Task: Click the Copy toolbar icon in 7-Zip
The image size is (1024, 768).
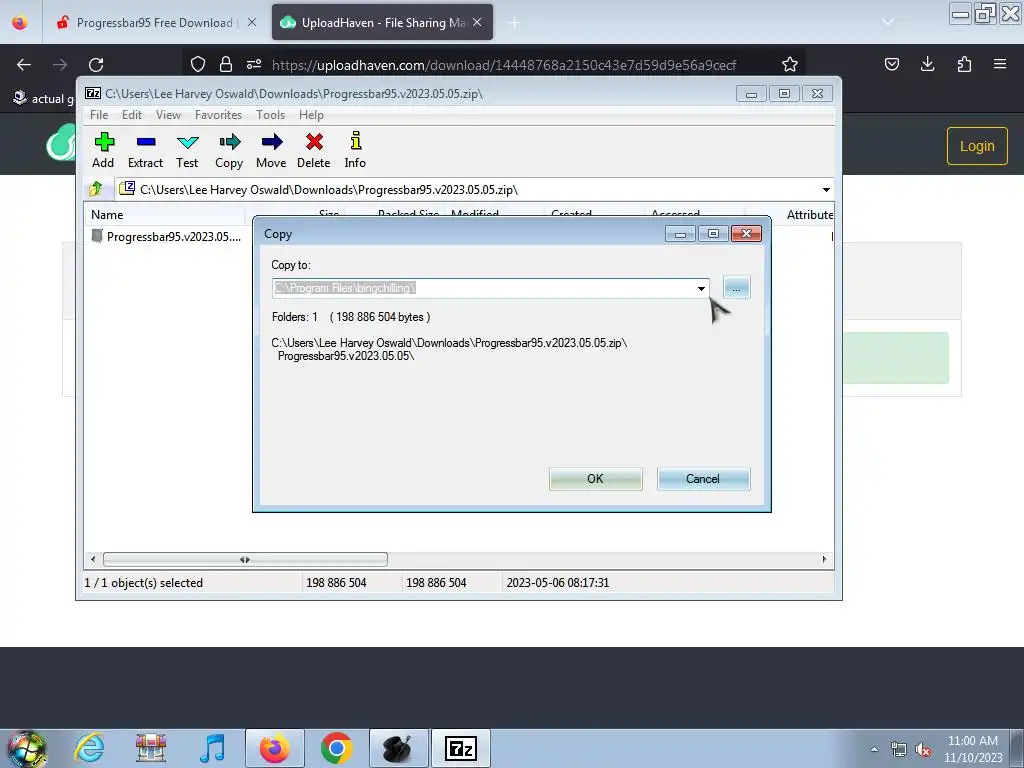Action: [x=229, y=150]
